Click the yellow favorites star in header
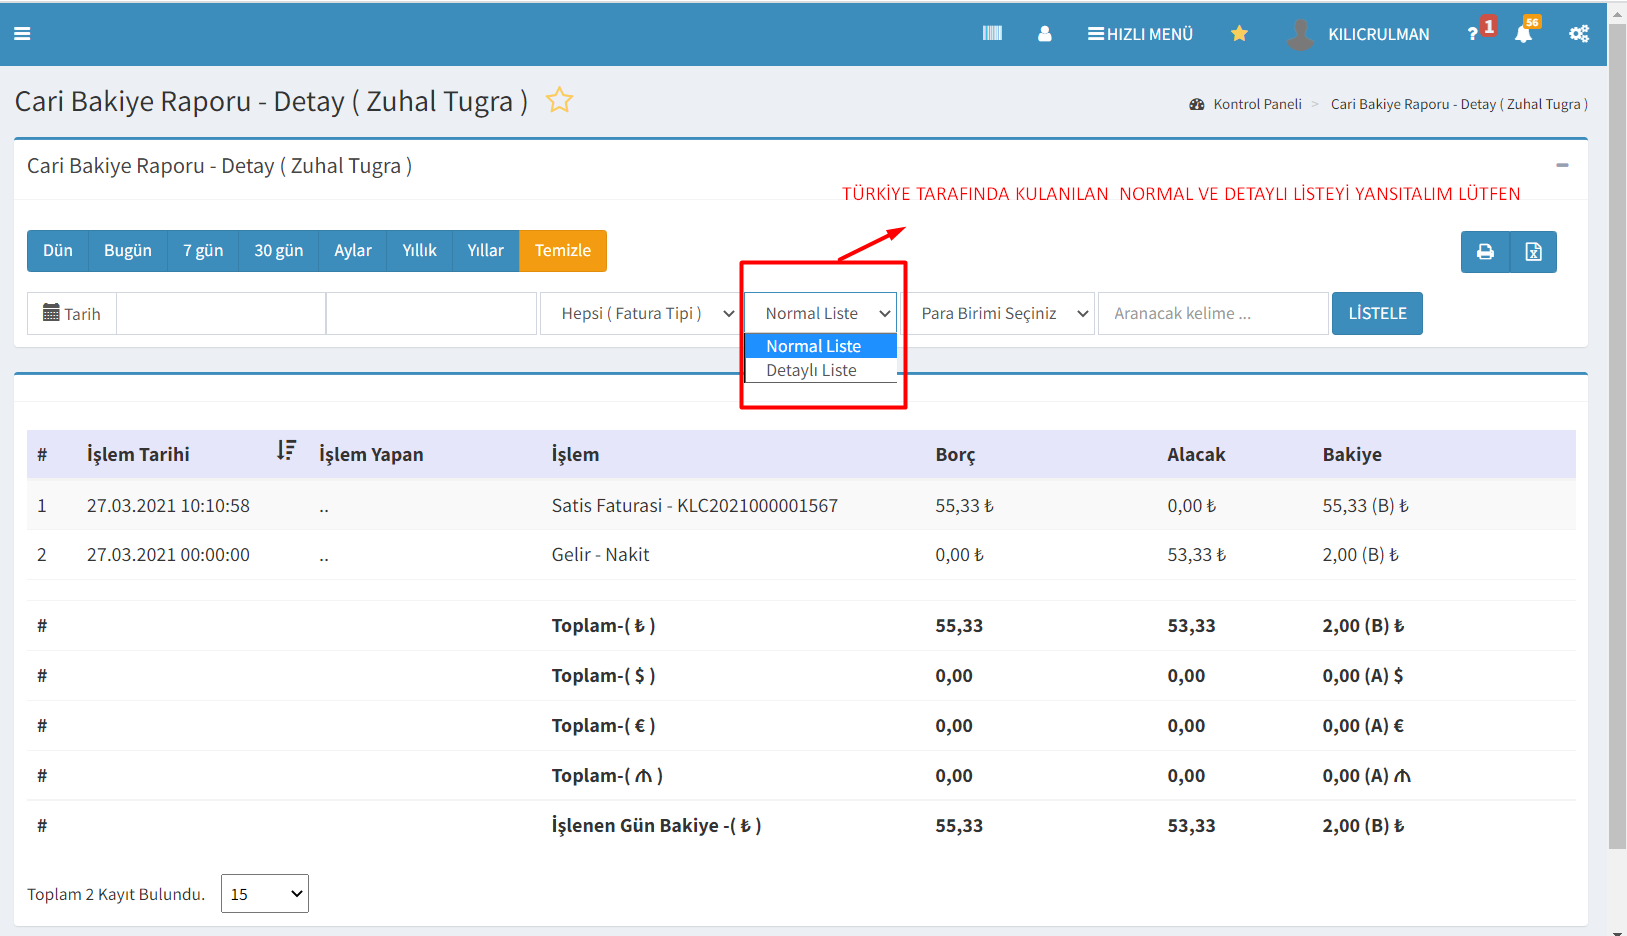1627x936 pixels. pos(1239,34)
